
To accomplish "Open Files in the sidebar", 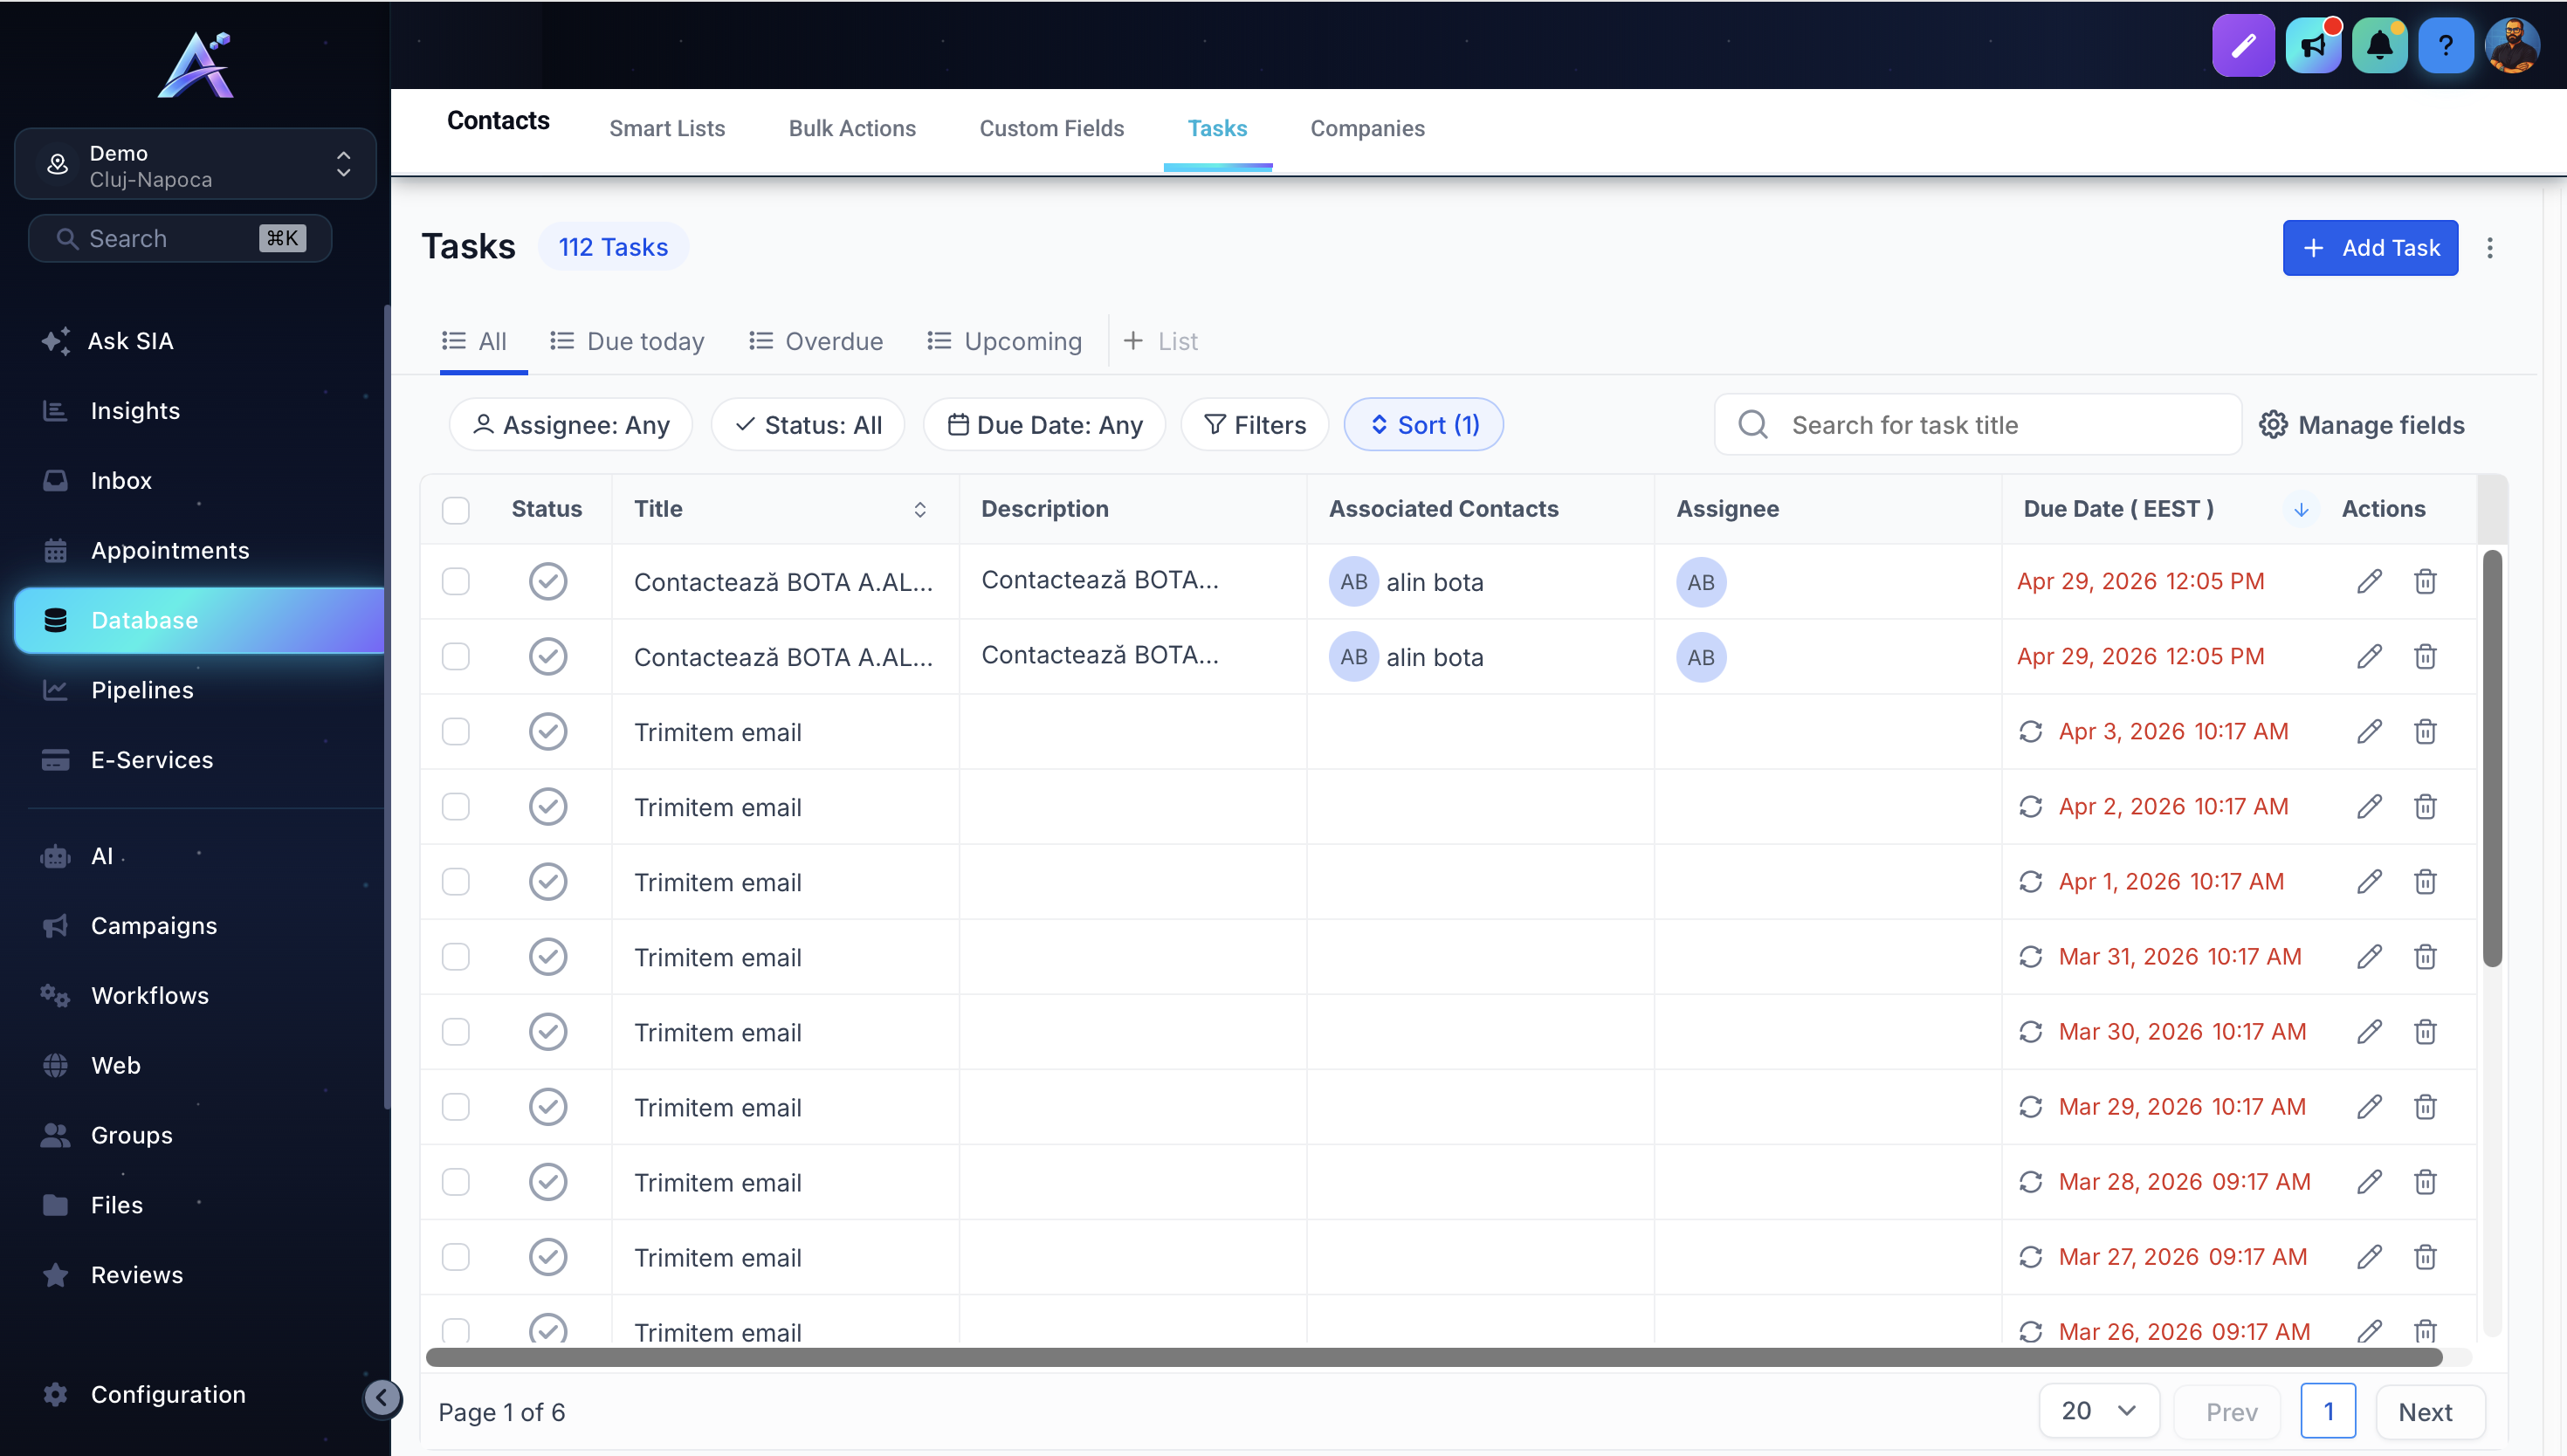I will click(117, 1205).
